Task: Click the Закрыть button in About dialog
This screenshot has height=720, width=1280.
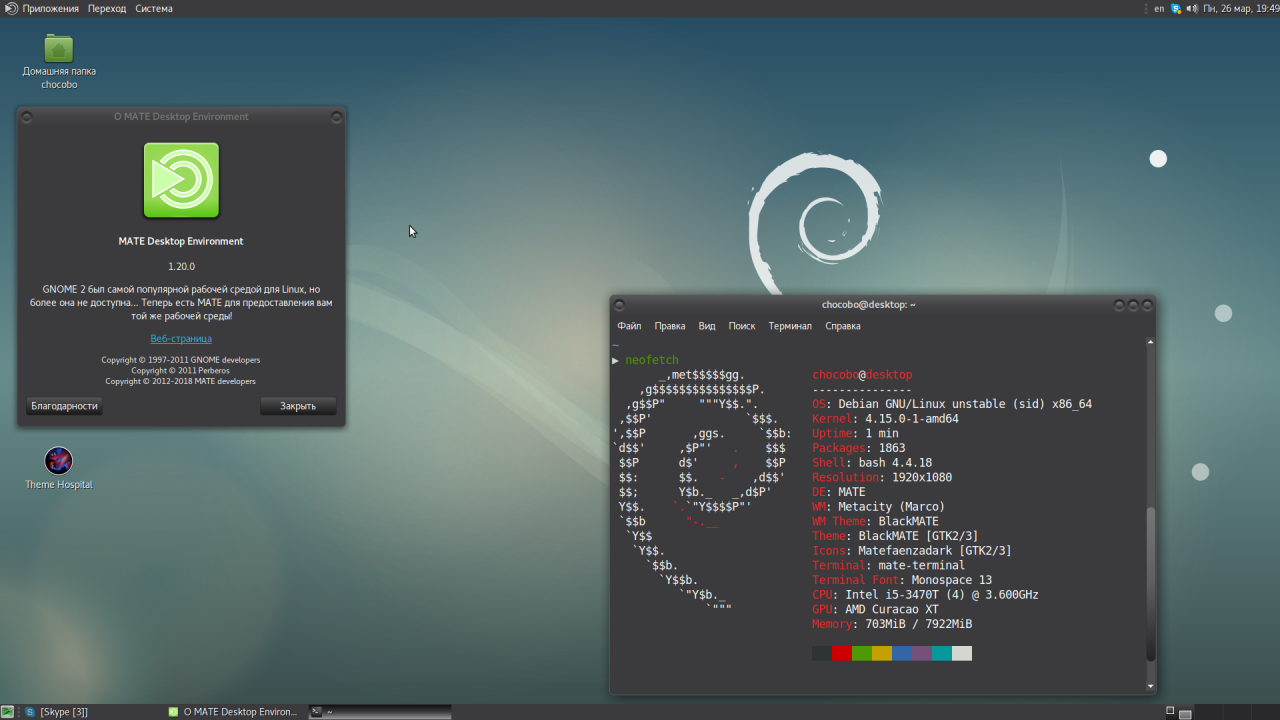Action: [x=298, y=406]
